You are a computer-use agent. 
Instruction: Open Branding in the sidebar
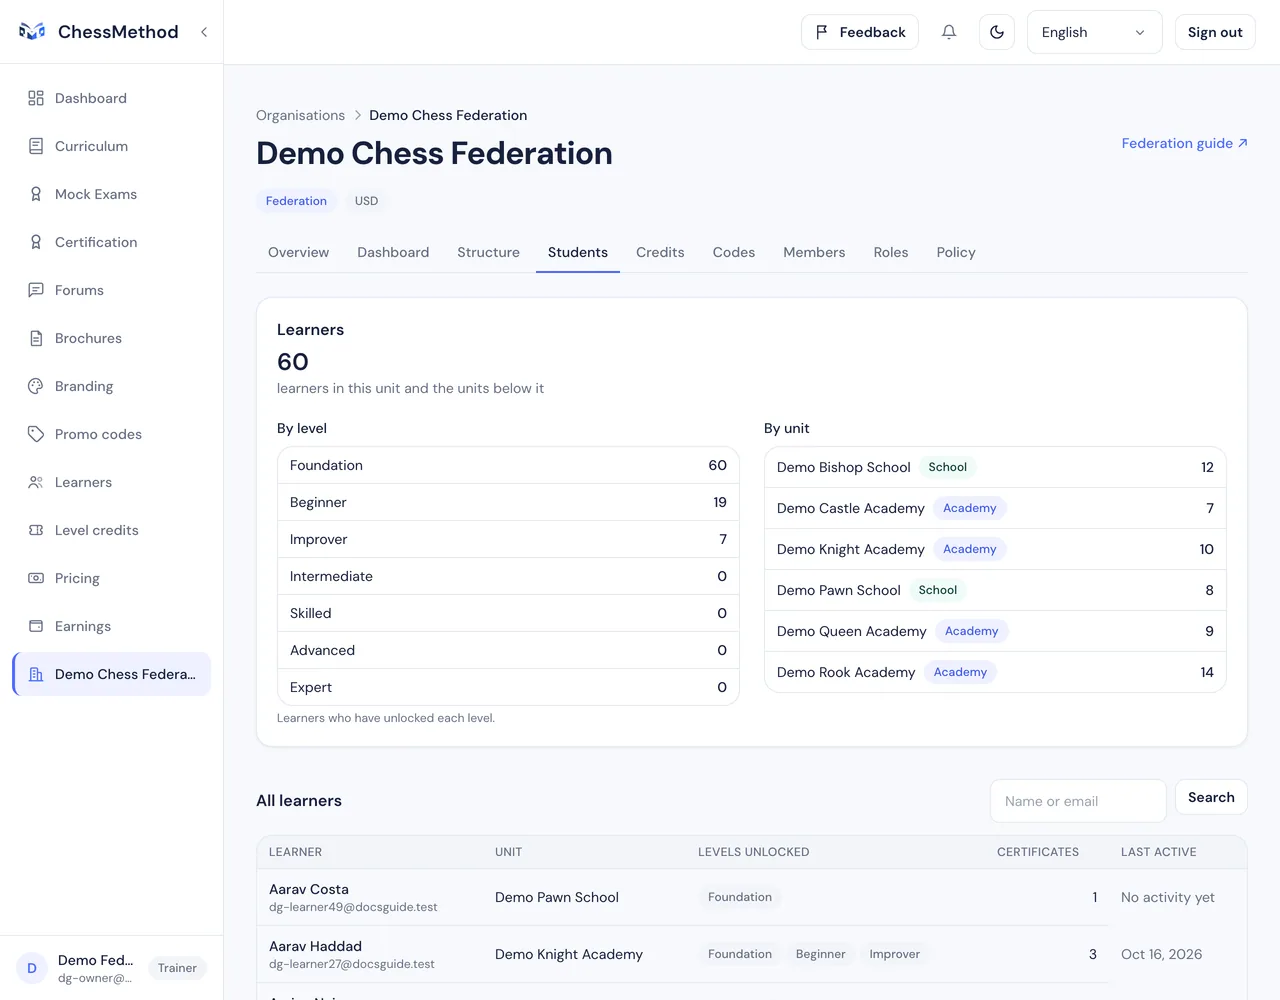click(x=111, y=386)
